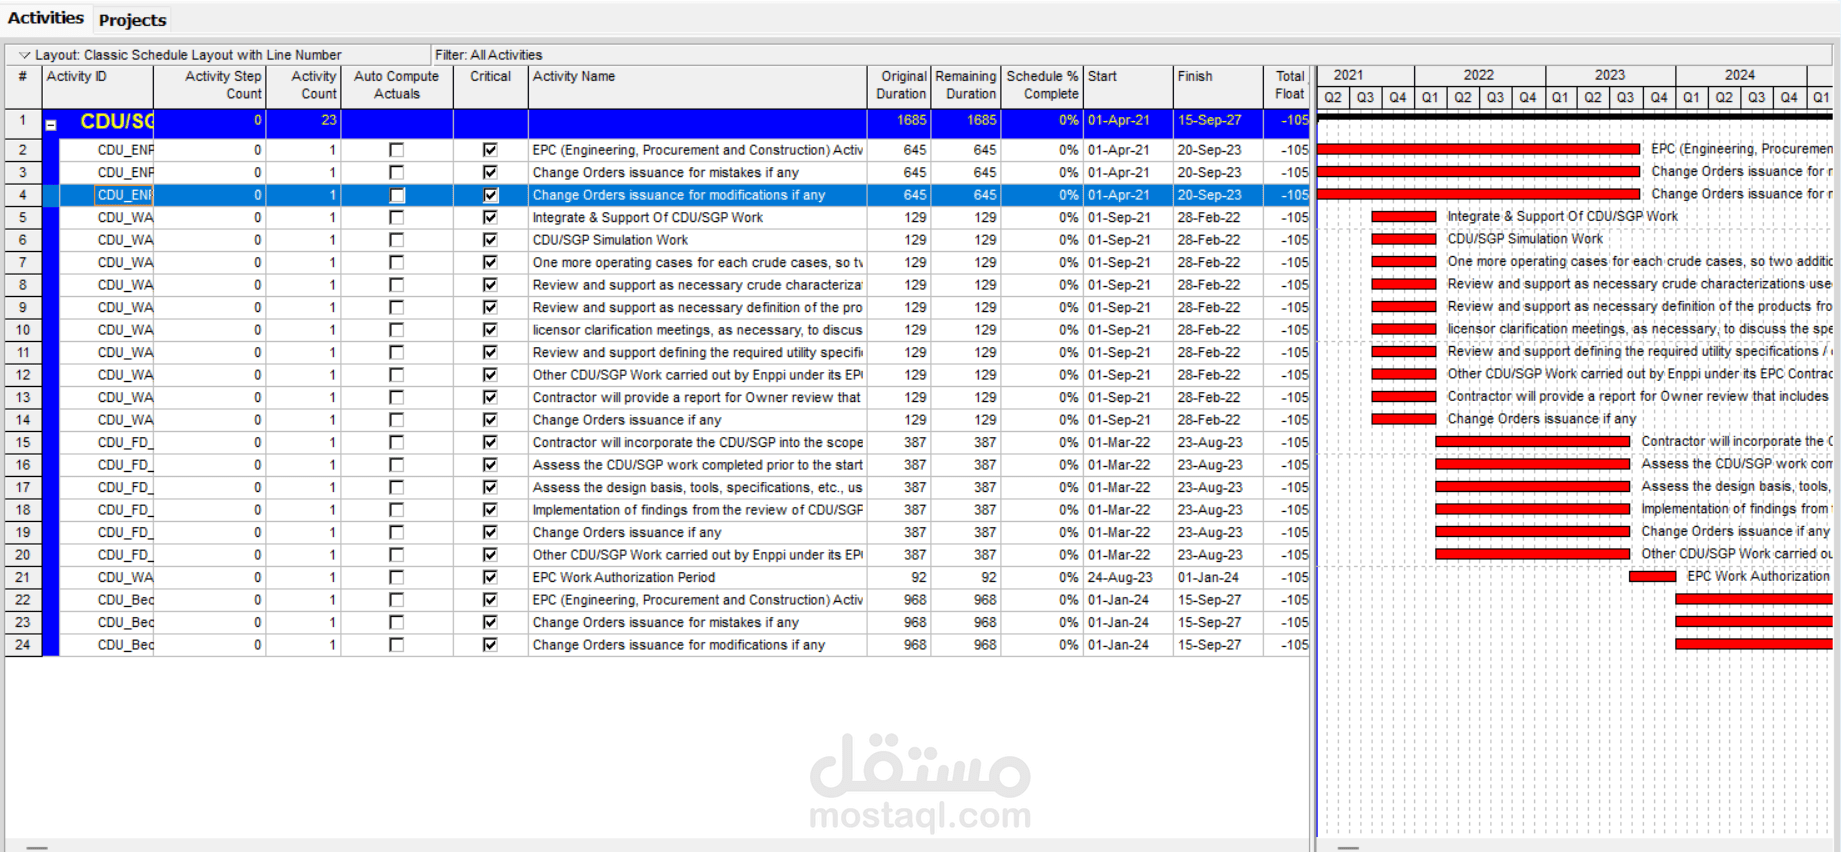The height and width of the screenshot is (852, 1841).
Task: Switch to the Activities tab
Action: click(x=46, y=18)
